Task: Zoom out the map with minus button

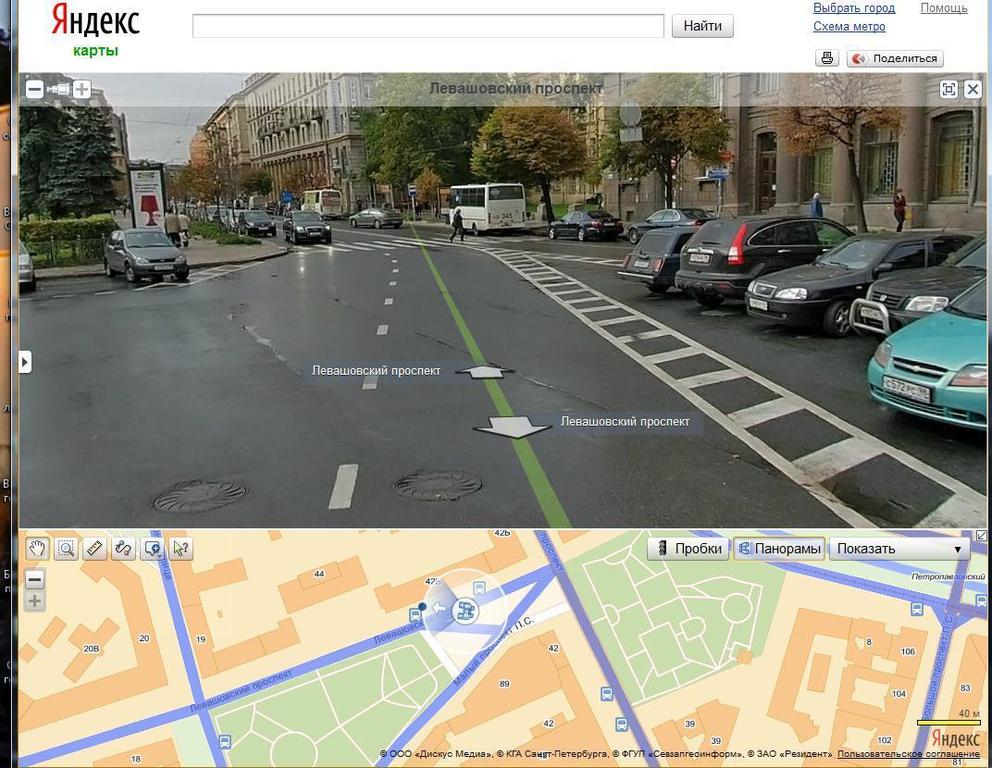Action: coord(35,579)
